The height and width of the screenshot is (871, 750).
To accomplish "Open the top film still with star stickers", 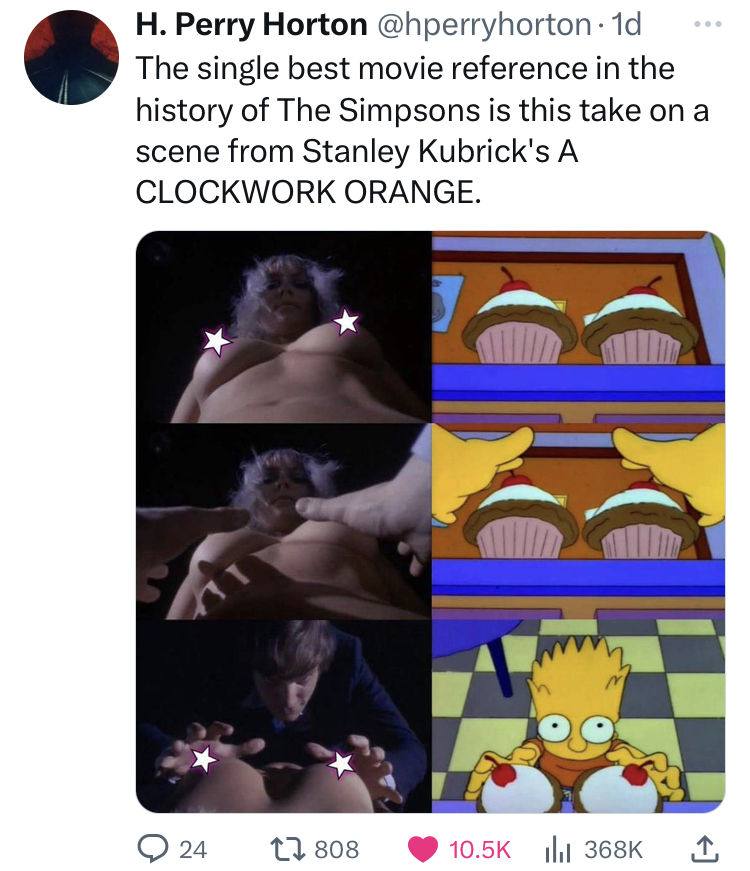I will [x=283, y=326].
